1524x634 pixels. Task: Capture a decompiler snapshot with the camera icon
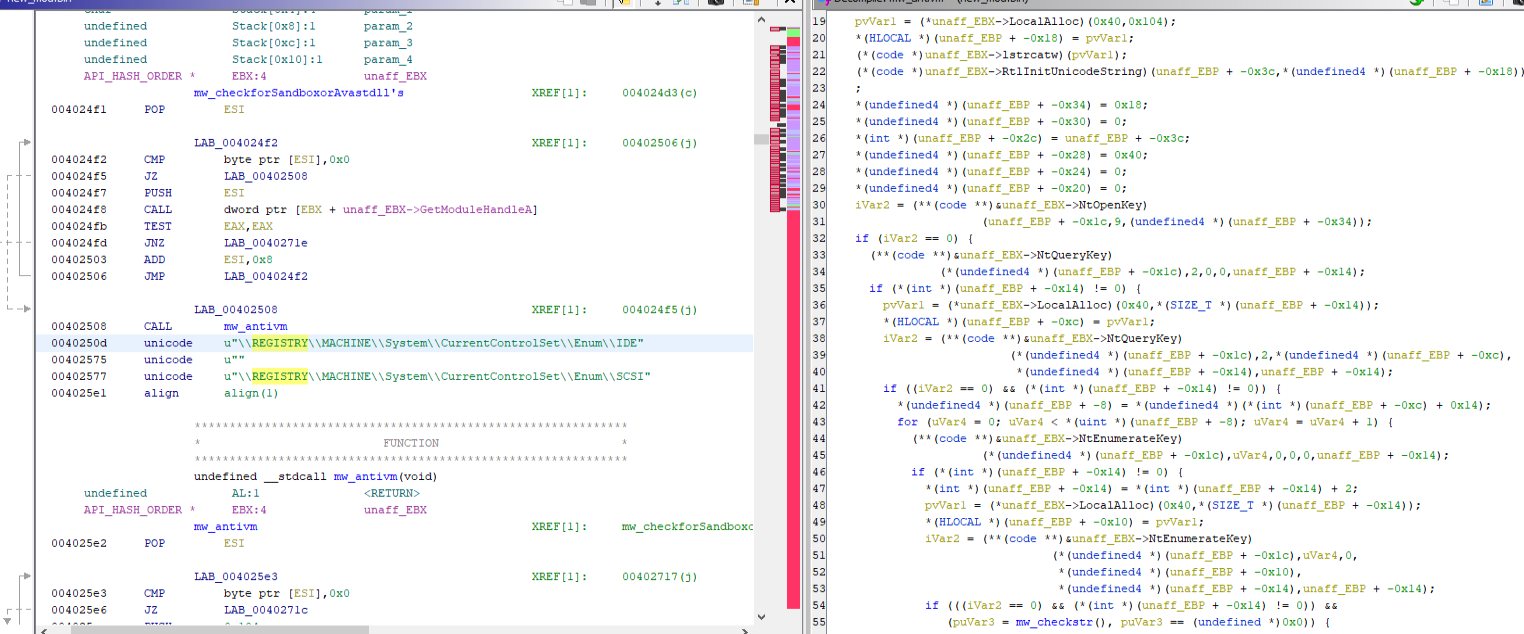click(x=1518, y=3)
